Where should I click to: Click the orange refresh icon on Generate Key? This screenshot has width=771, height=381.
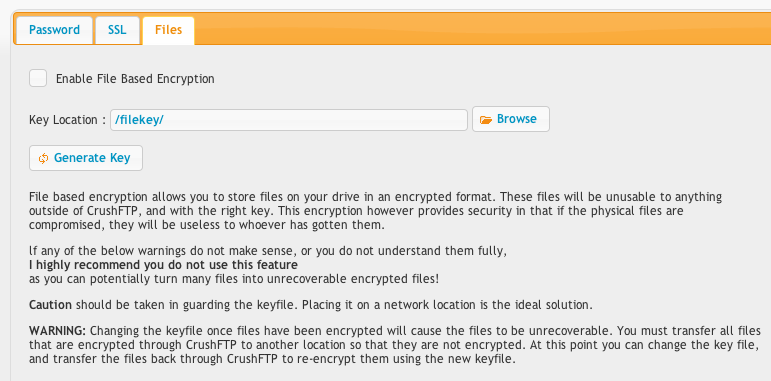click(x=43, y=158)
